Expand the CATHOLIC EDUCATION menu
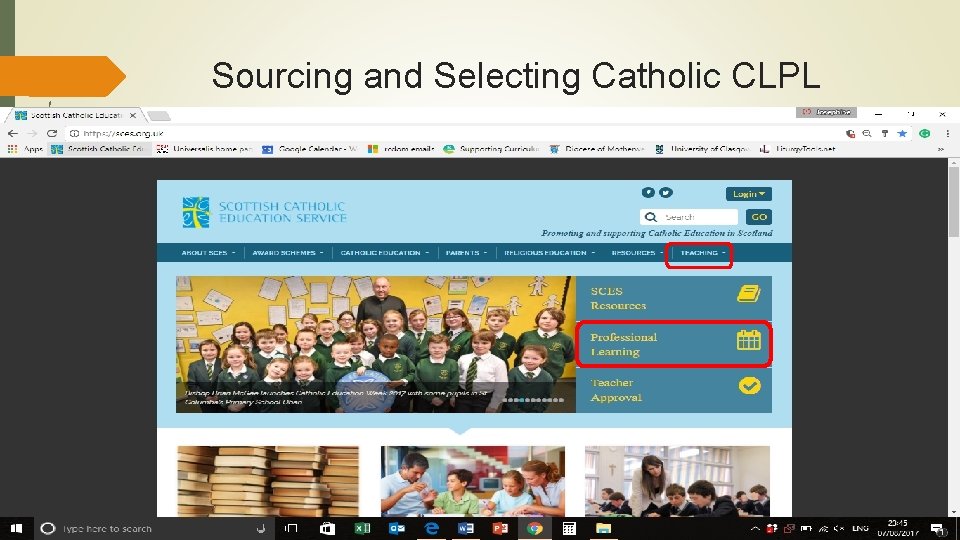Screen dimensions: 960x540 [384, 252]
